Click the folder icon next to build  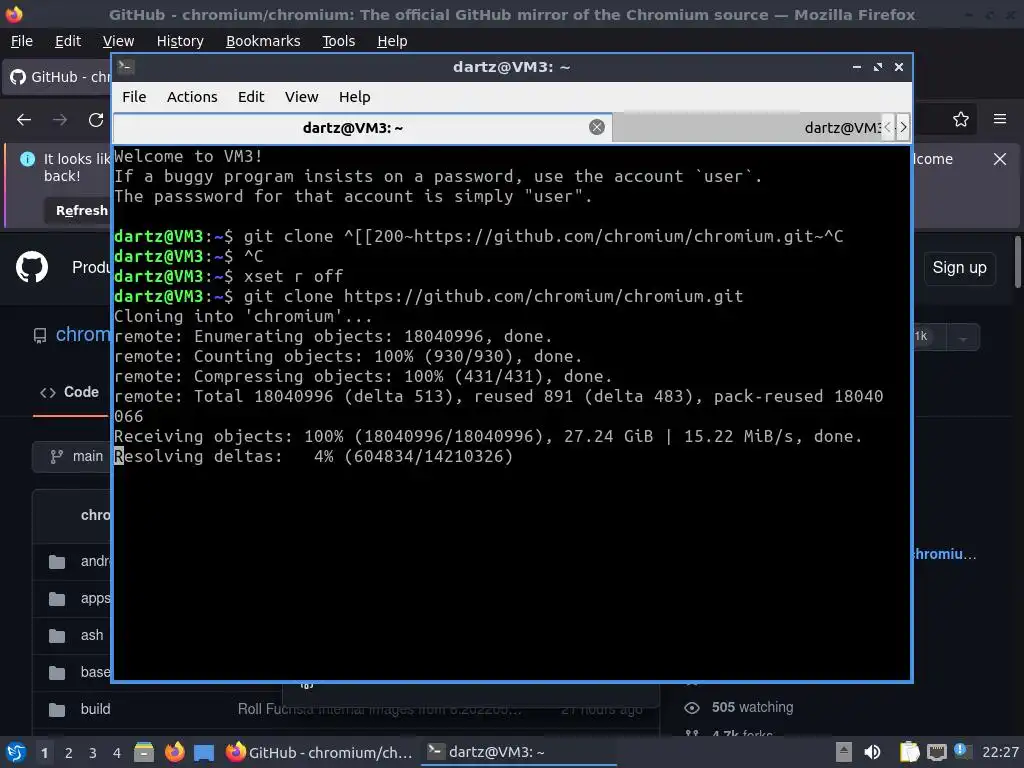(x=57, y=710)
